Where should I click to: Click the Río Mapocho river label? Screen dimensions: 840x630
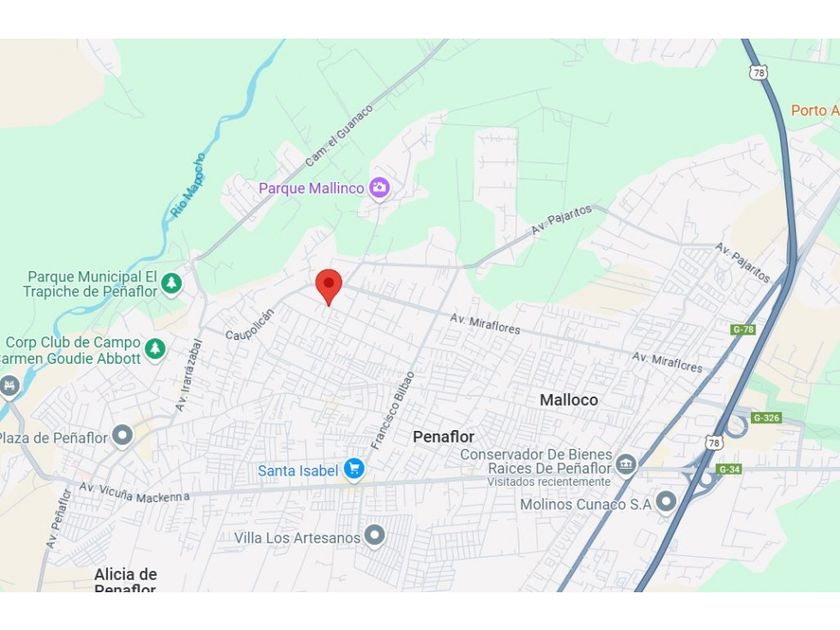pos(188,185)
